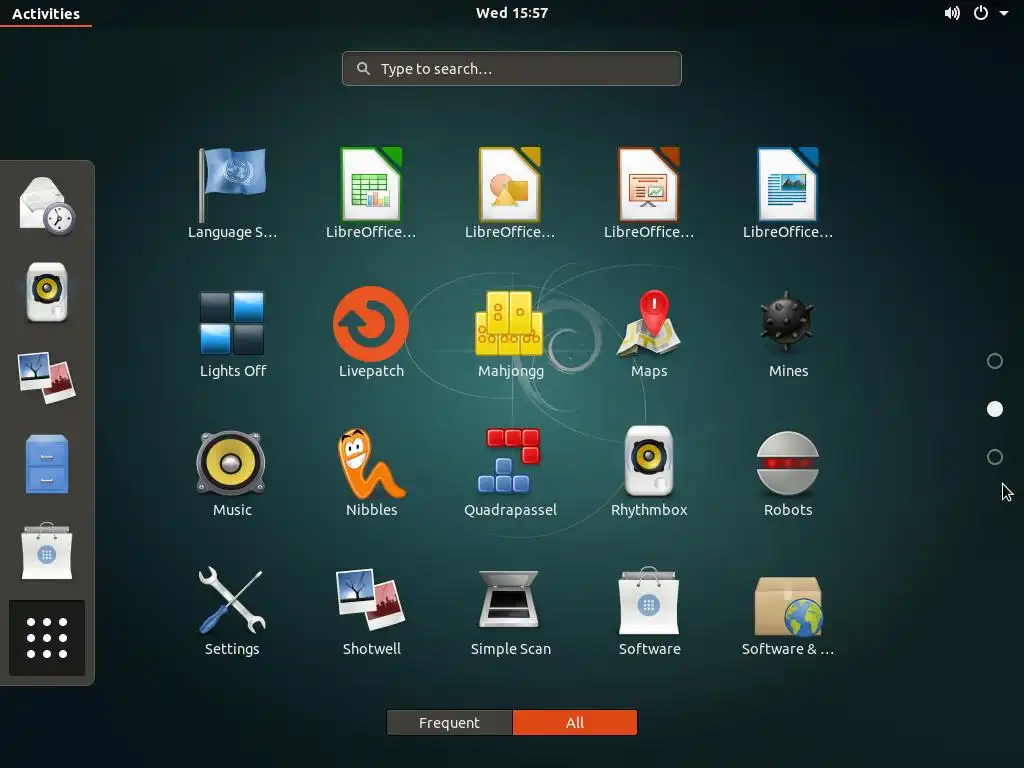Open Evolution mail in the dock
The height and width of the screenshot is (768, 1024).
click(x=47, y=206)
